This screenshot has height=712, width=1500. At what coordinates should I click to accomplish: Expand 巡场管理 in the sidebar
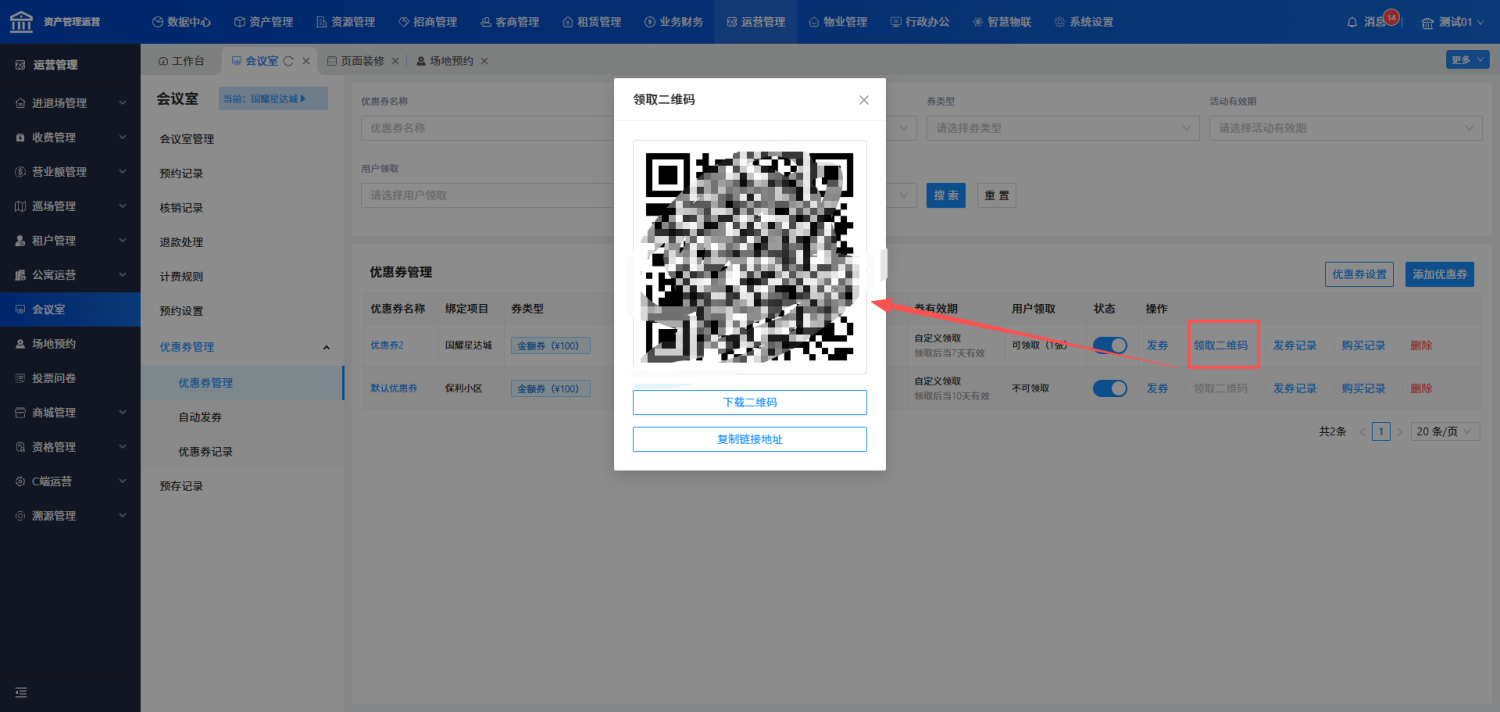(x=70, y=206)
